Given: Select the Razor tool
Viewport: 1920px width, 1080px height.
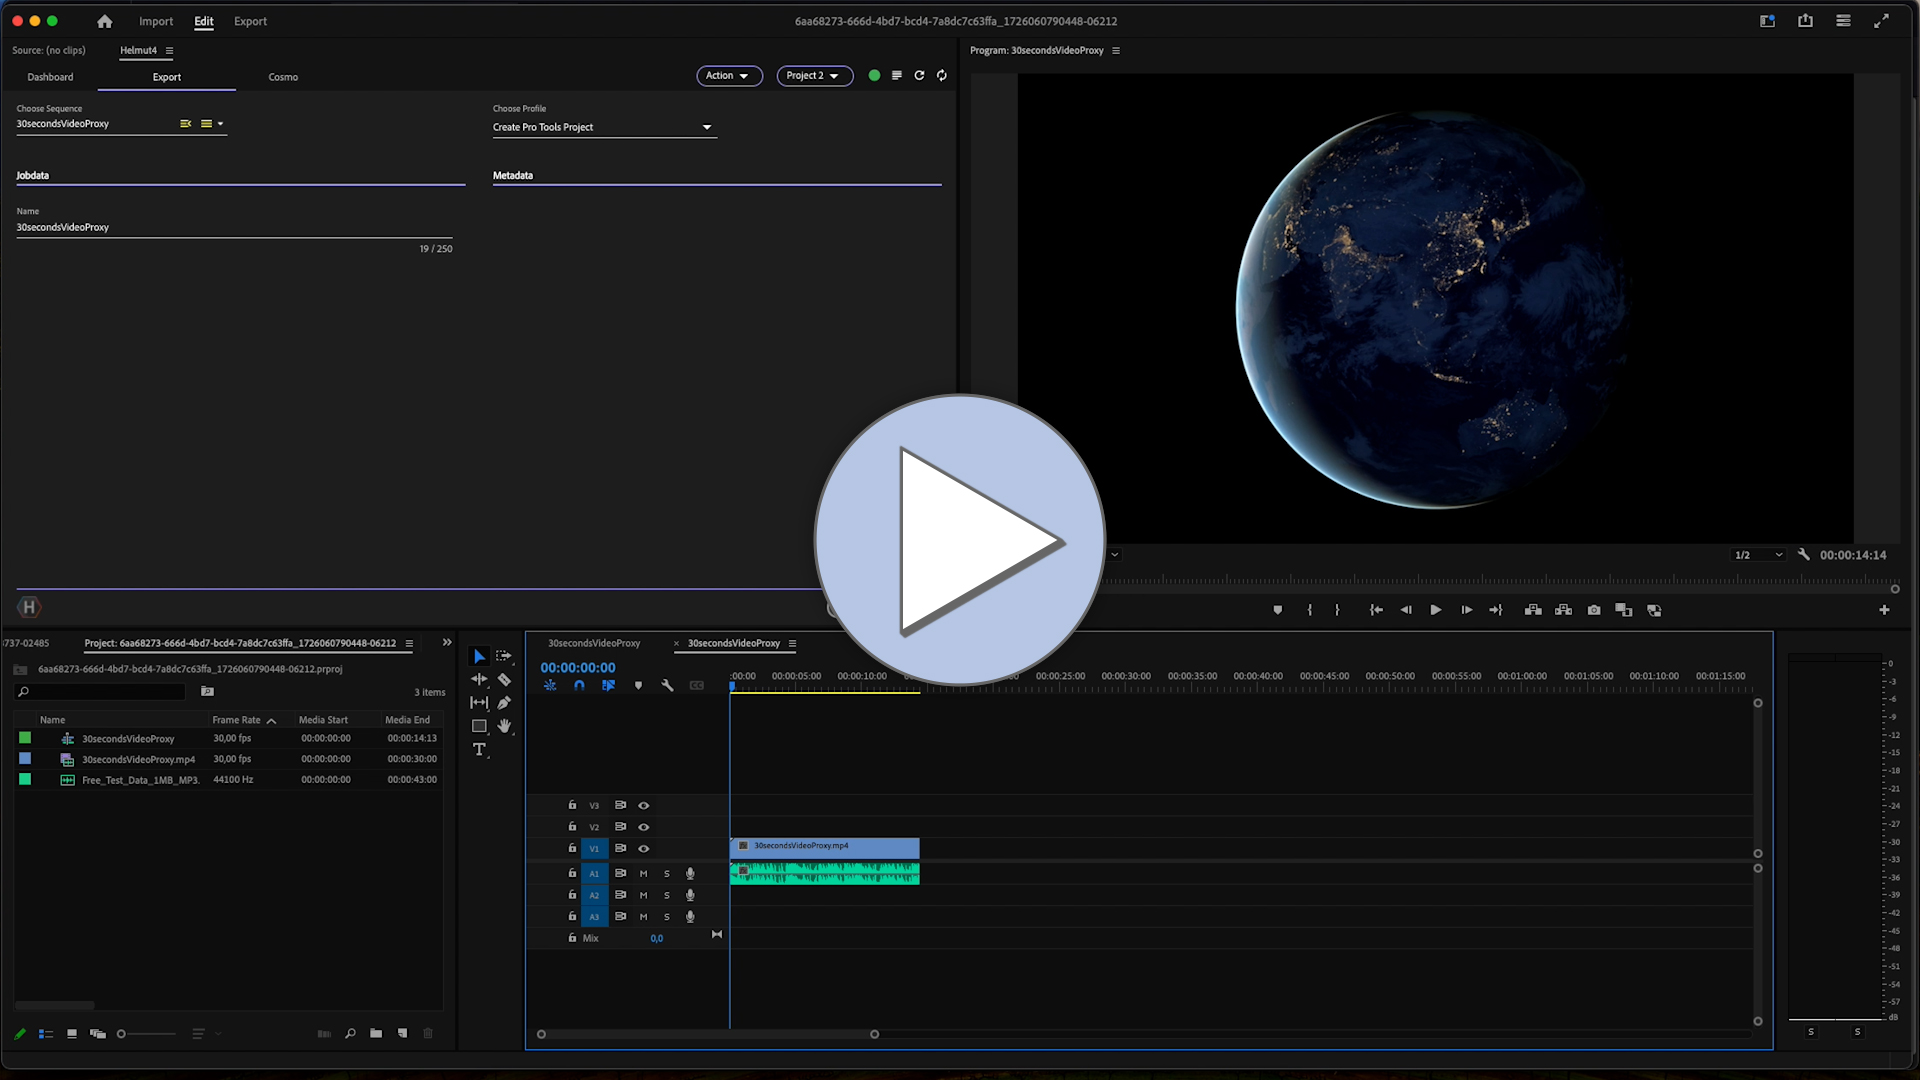Looking at the screenshot, I should tap(504, 680).
